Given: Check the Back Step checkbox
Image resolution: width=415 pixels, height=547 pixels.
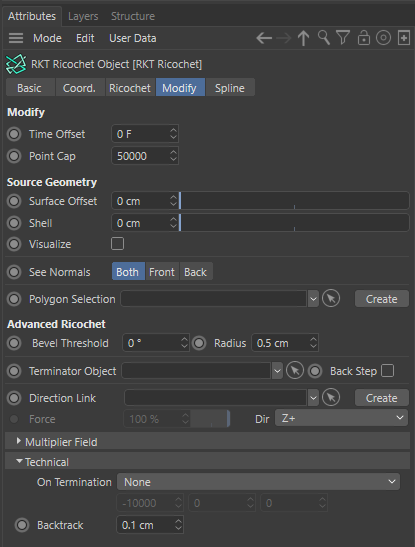Looking at the screenshot, I should [388, 371].
